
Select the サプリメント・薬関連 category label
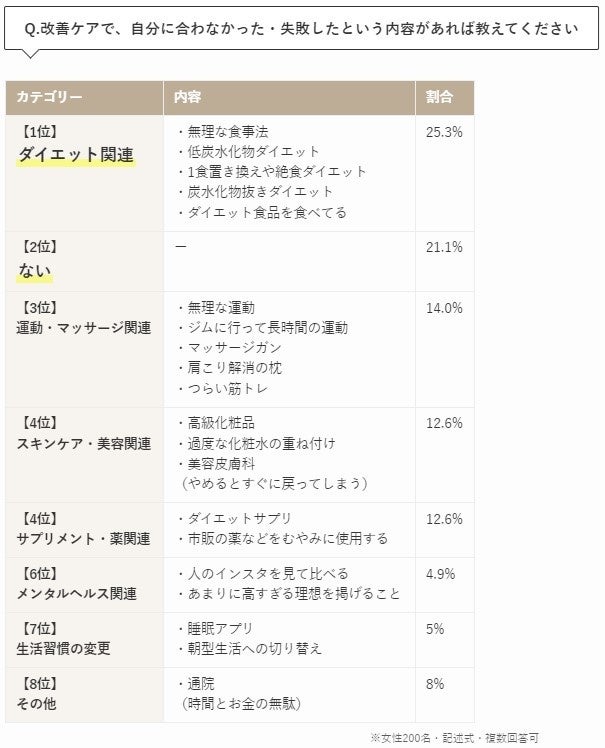coord(83,539)
